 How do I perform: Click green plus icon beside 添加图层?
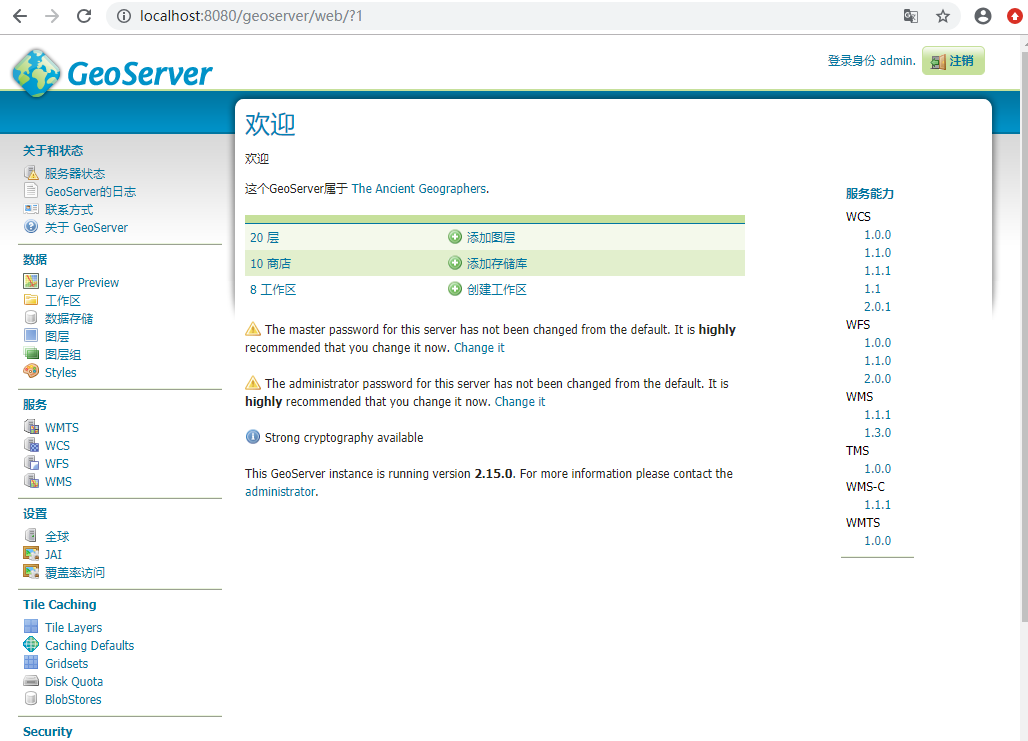[x=455, y=237]
